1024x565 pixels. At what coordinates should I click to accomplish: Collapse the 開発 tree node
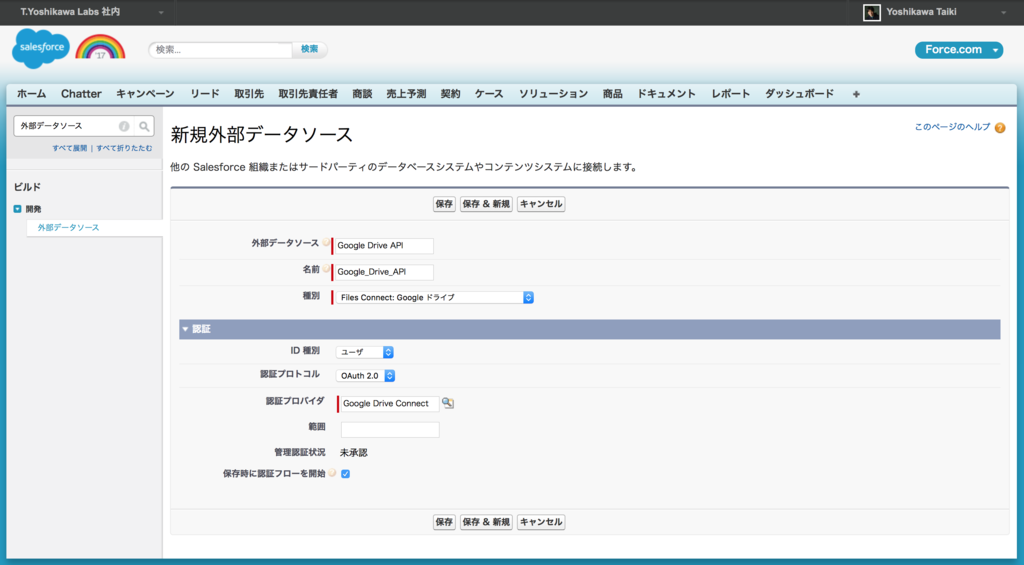click(18, 209)
